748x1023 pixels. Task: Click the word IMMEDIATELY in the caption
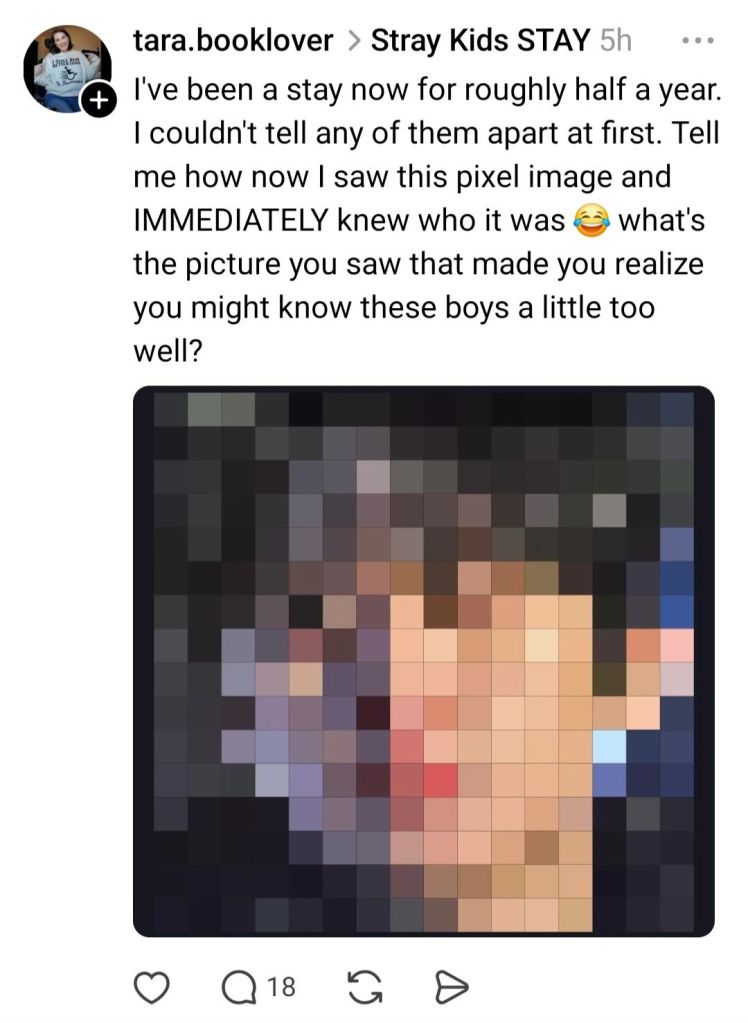point(230,221)
